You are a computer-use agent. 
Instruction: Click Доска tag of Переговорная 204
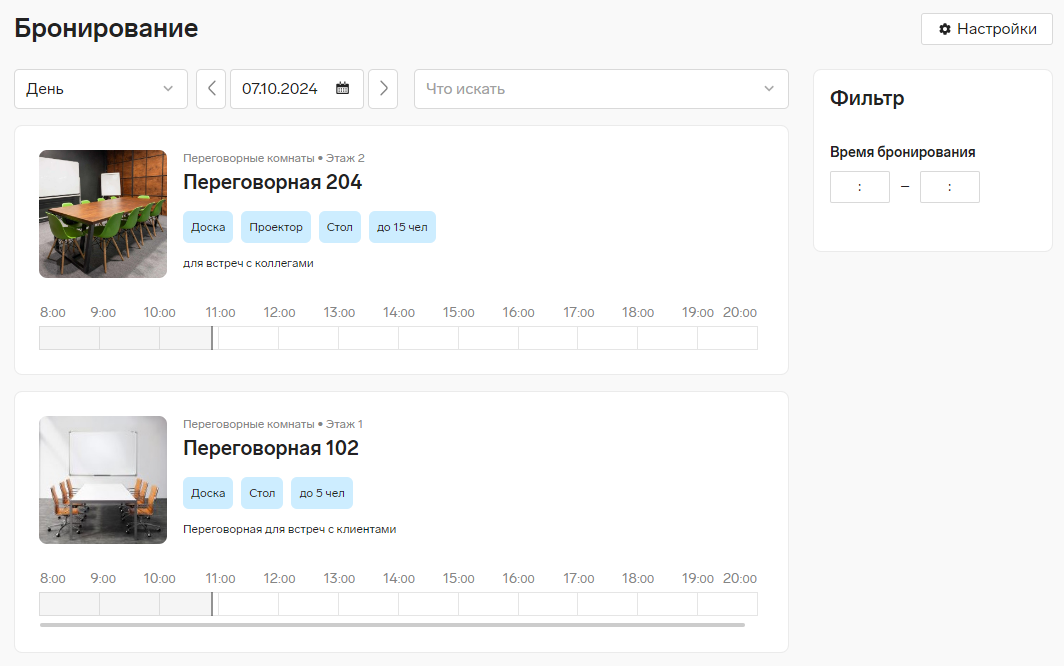(x=208, y=227)
